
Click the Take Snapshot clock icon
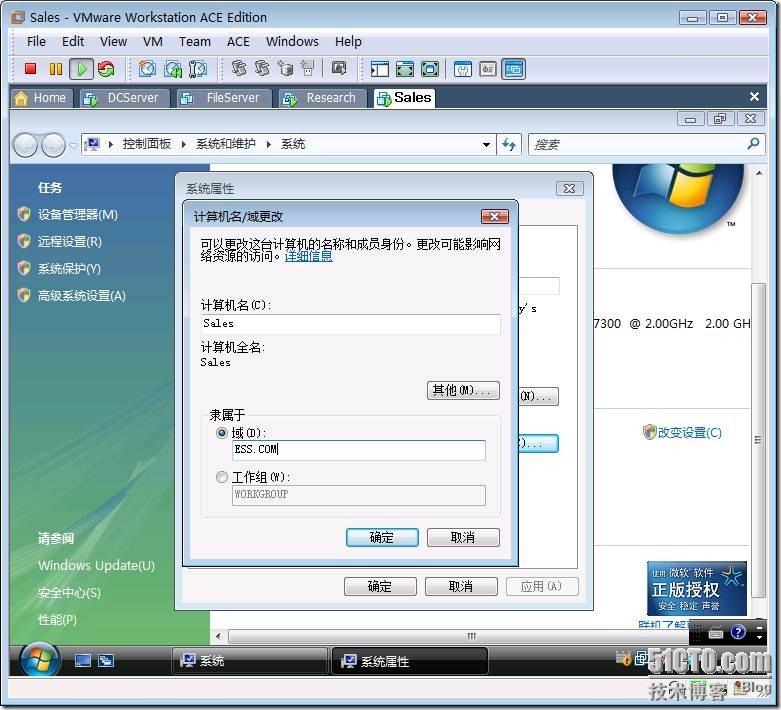[147, 69]
